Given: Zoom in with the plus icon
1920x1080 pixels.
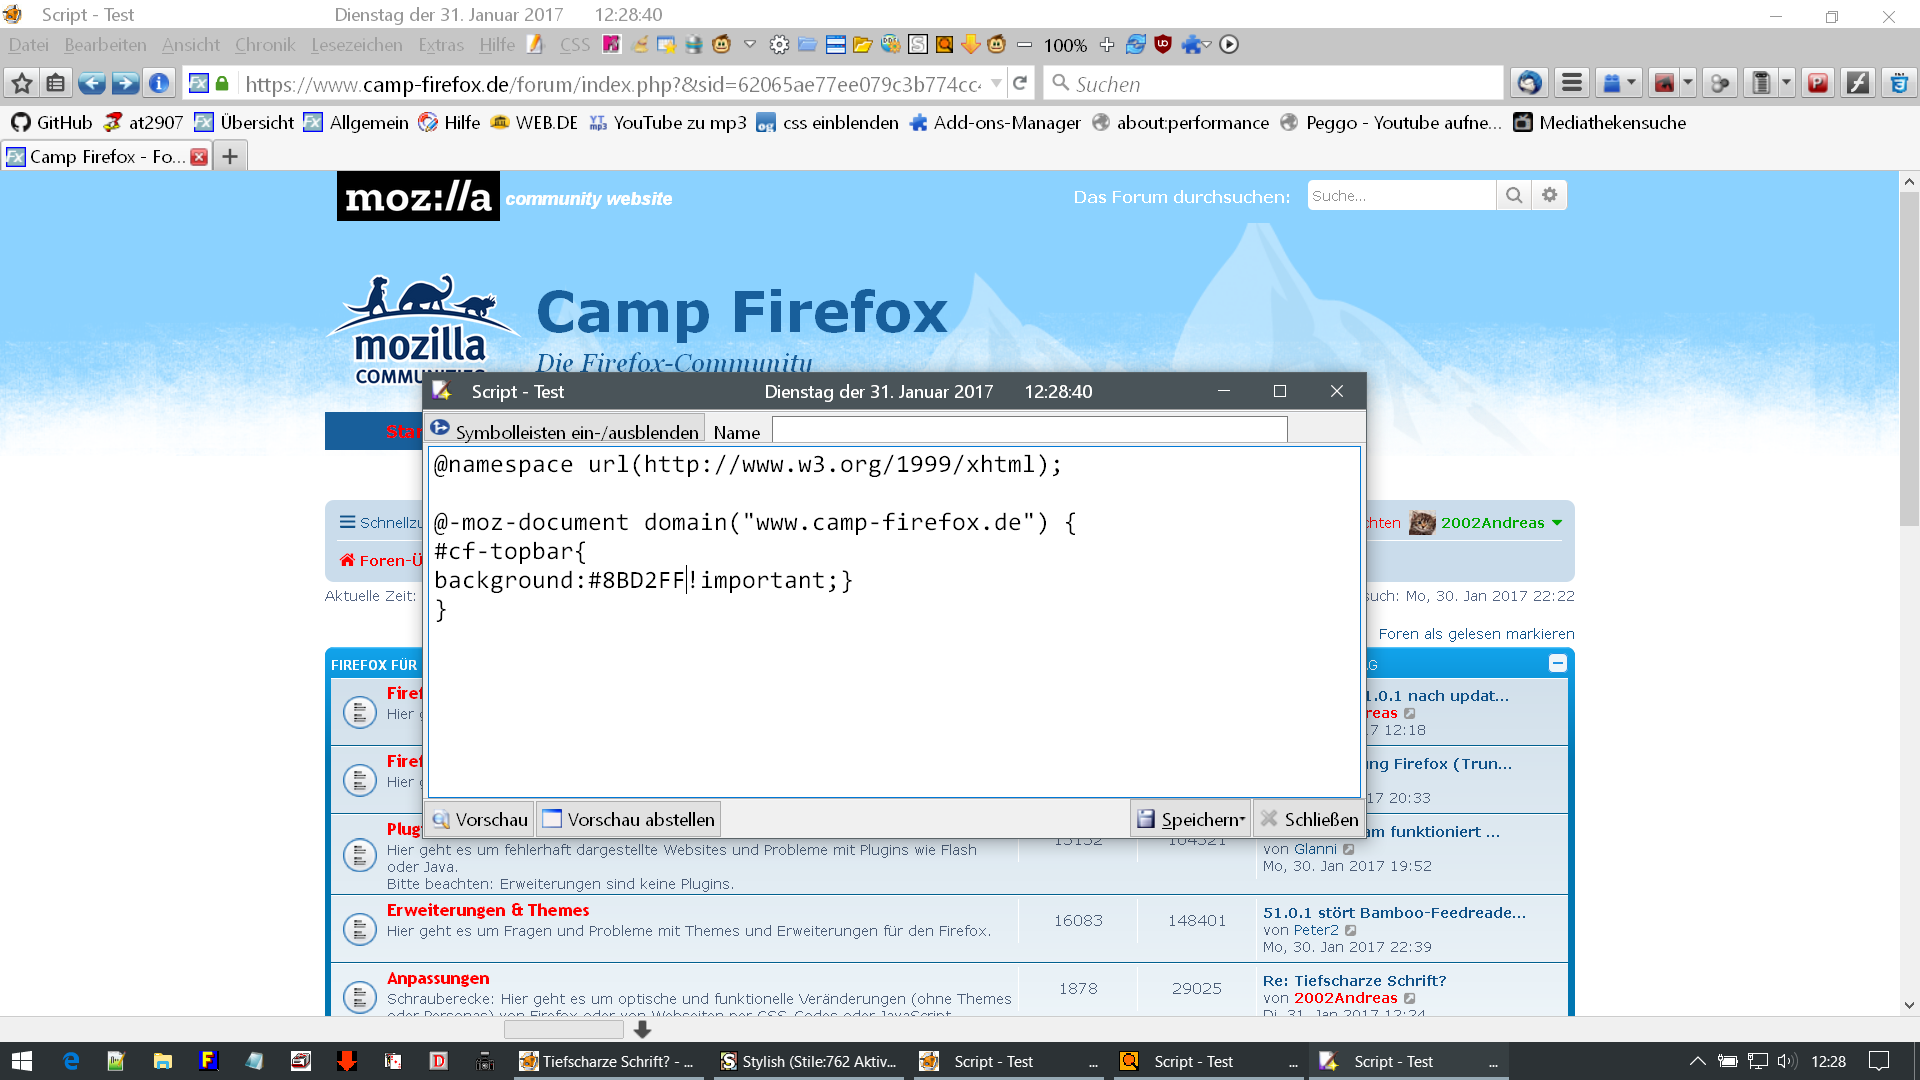Looking at the screenshot, I should pyautogui.click(x=1107, y=44).
